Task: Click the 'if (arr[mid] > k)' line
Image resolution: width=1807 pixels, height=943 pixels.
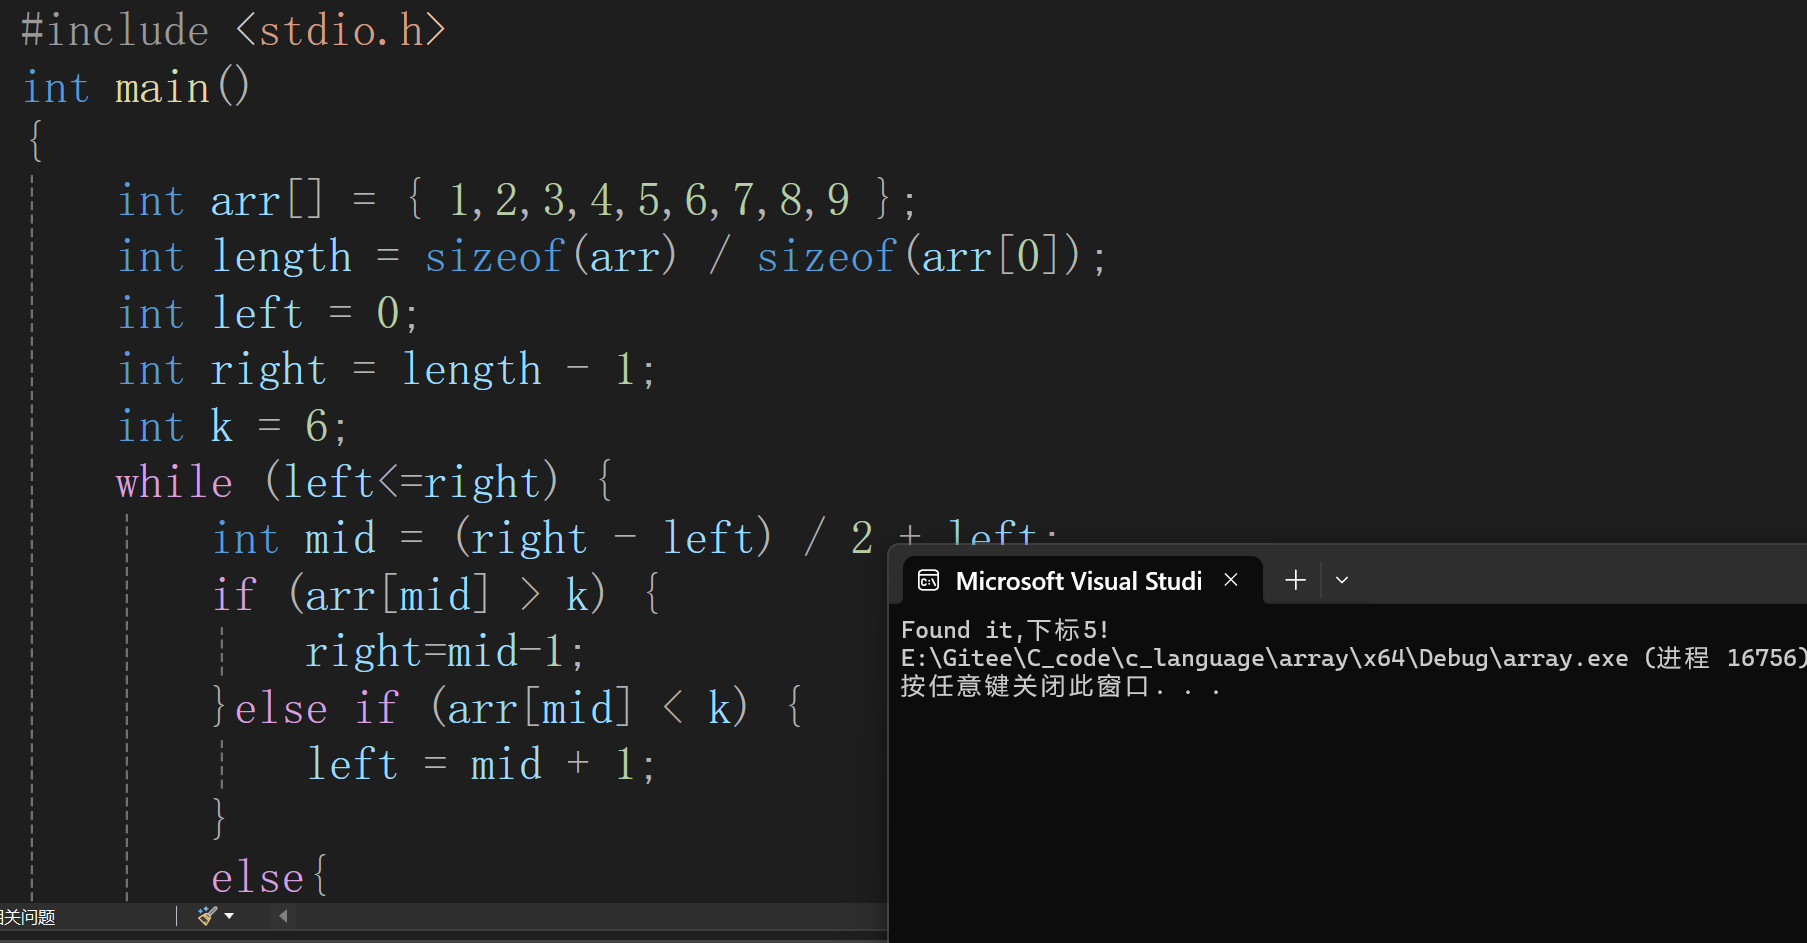Action: [436, 596]
